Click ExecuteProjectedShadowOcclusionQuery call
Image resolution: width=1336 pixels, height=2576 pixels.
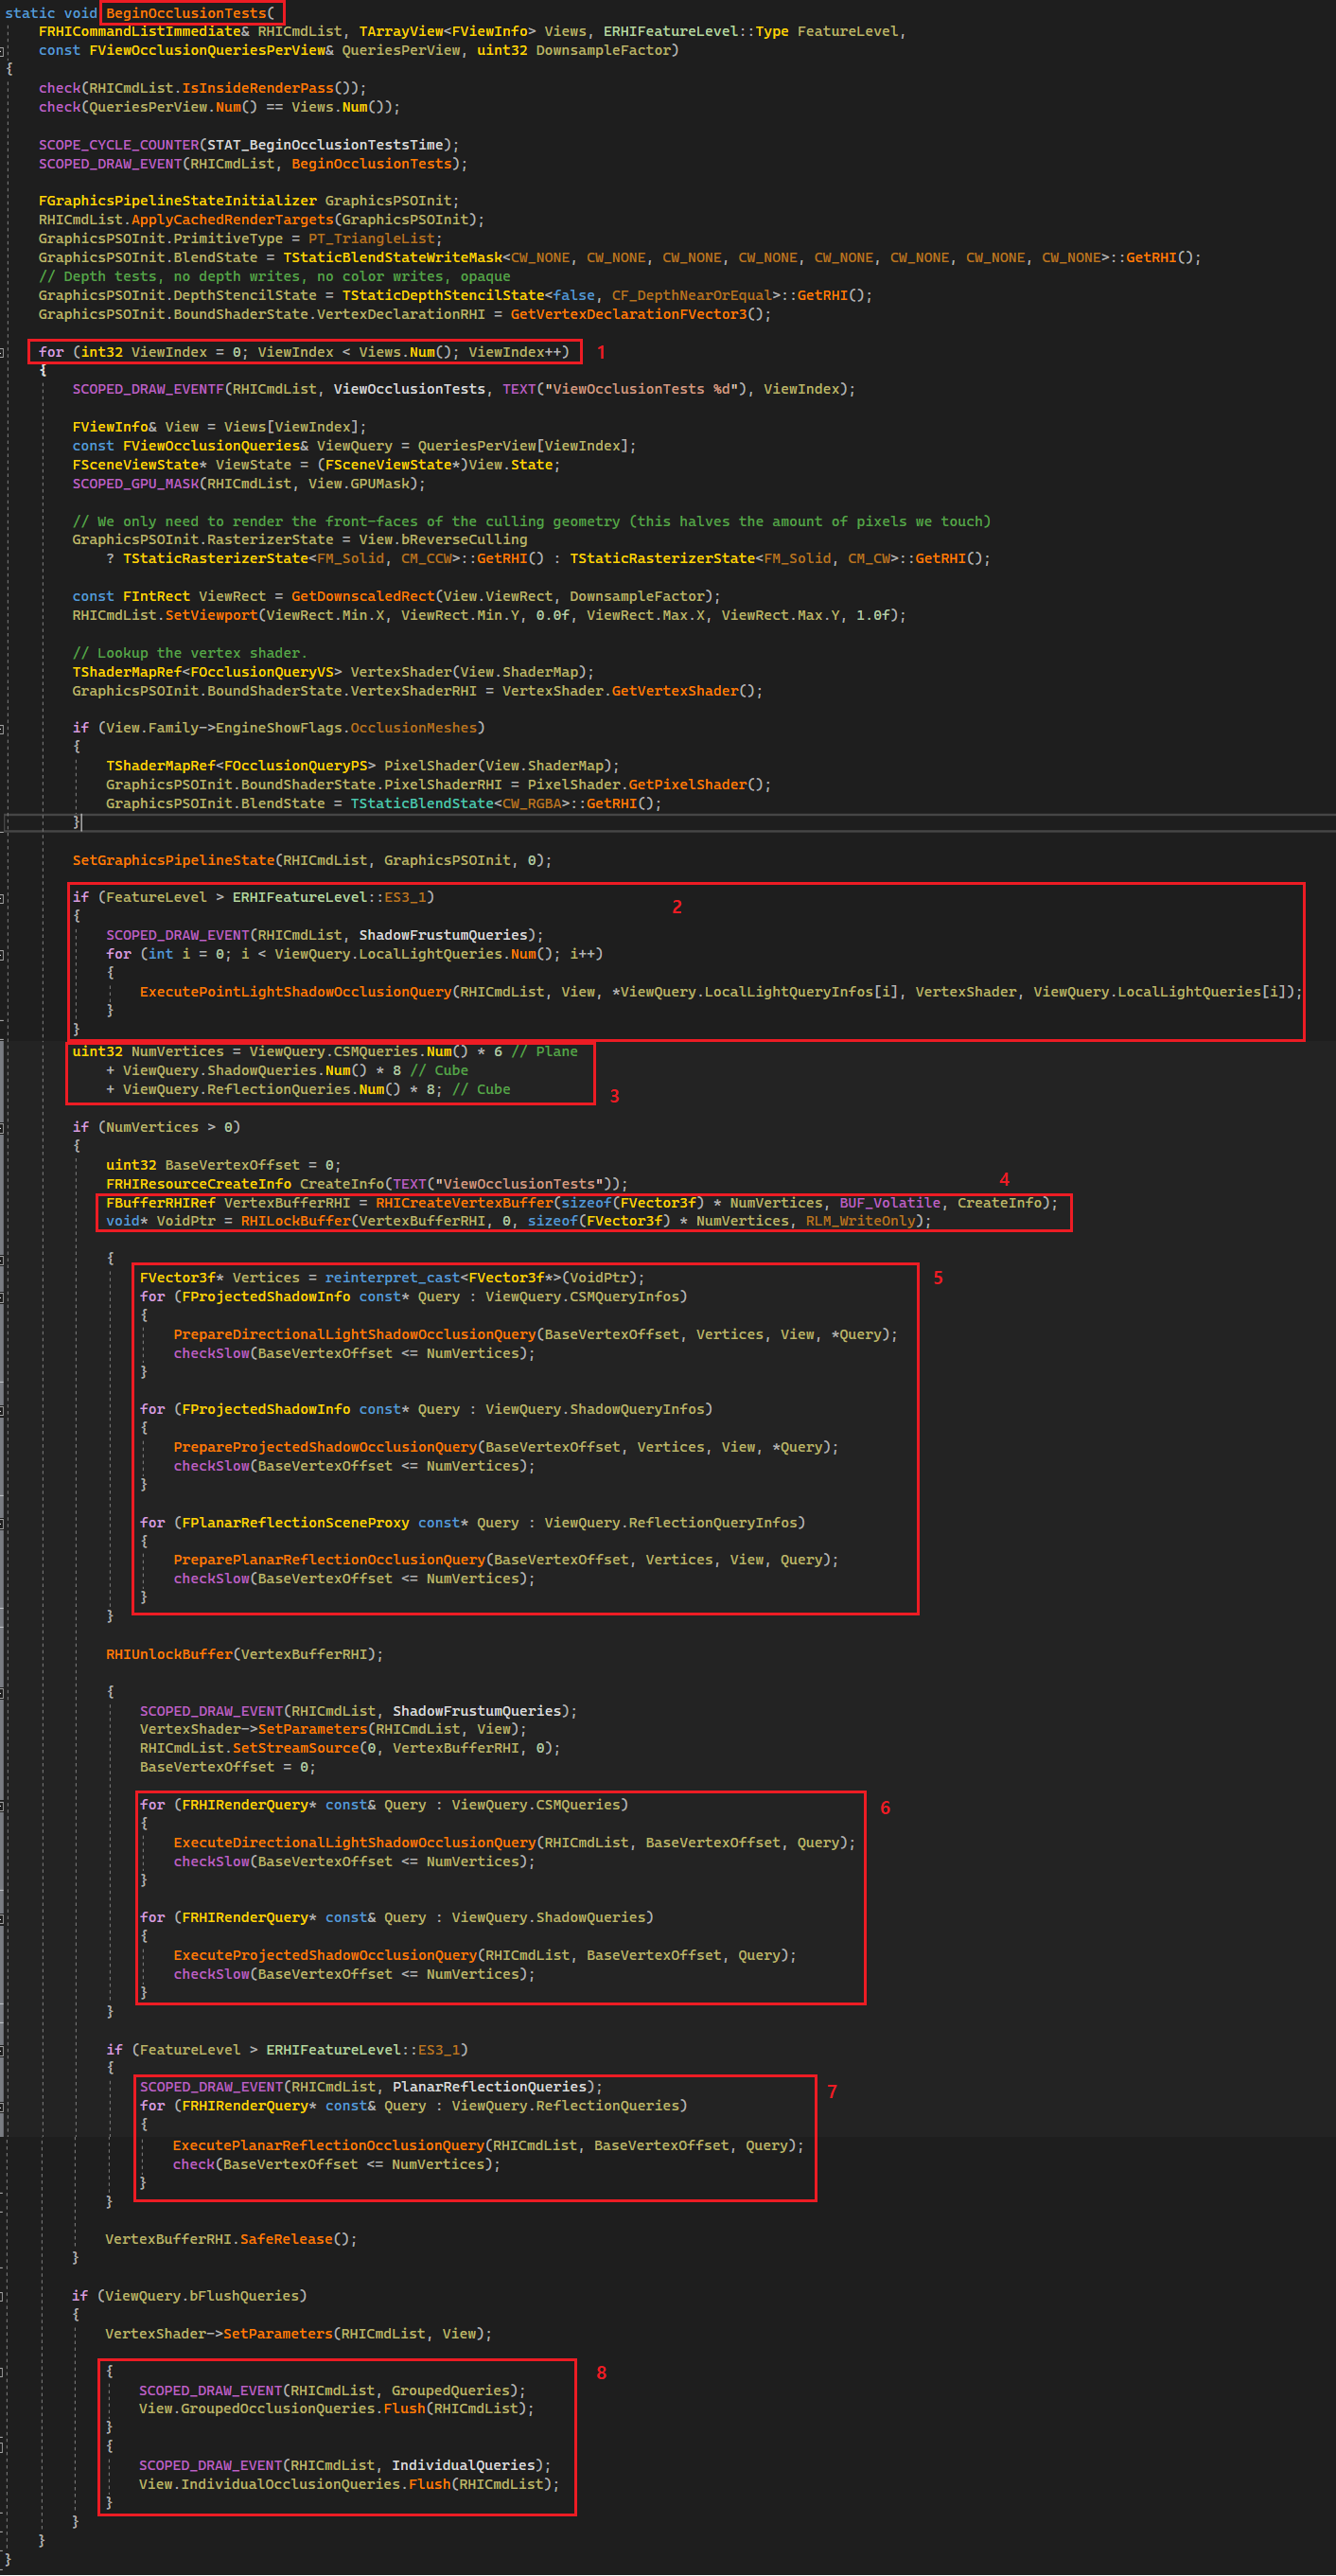(x=326, y=1957)
